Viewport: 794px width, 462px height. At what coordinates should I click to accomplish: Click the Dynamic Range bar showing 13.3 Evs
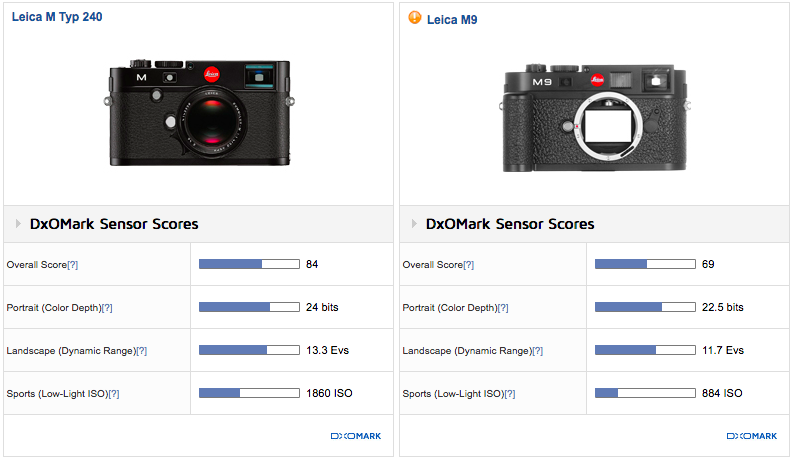[249, 350]
